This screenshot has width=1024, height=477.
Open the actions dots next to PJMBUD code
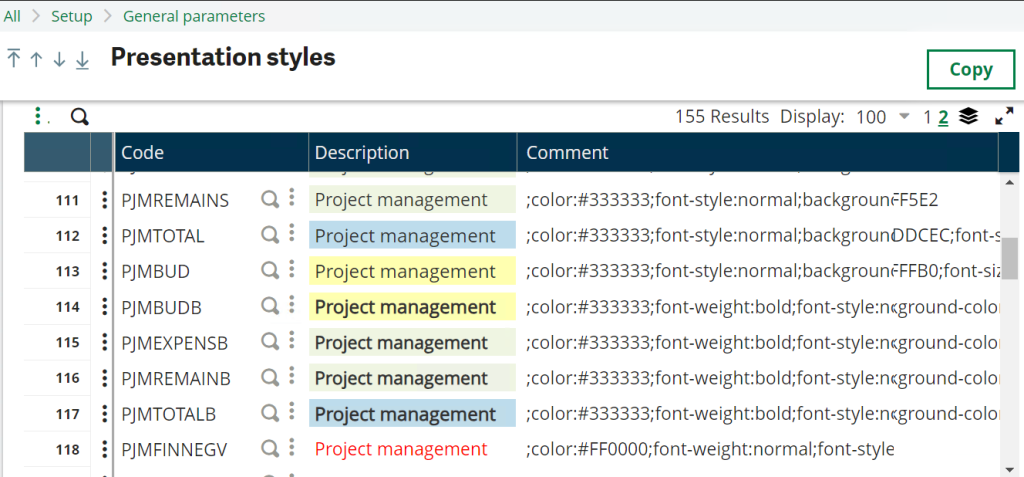point(291,270)
